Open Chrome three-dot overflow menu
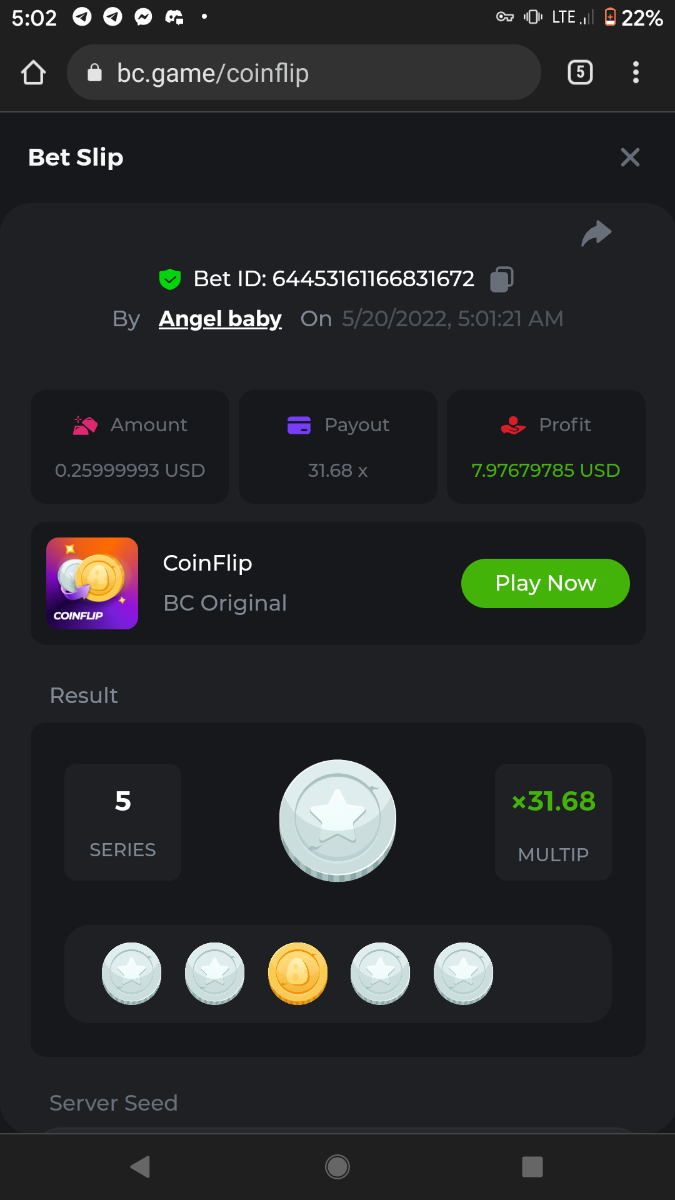 pos(636,72)
